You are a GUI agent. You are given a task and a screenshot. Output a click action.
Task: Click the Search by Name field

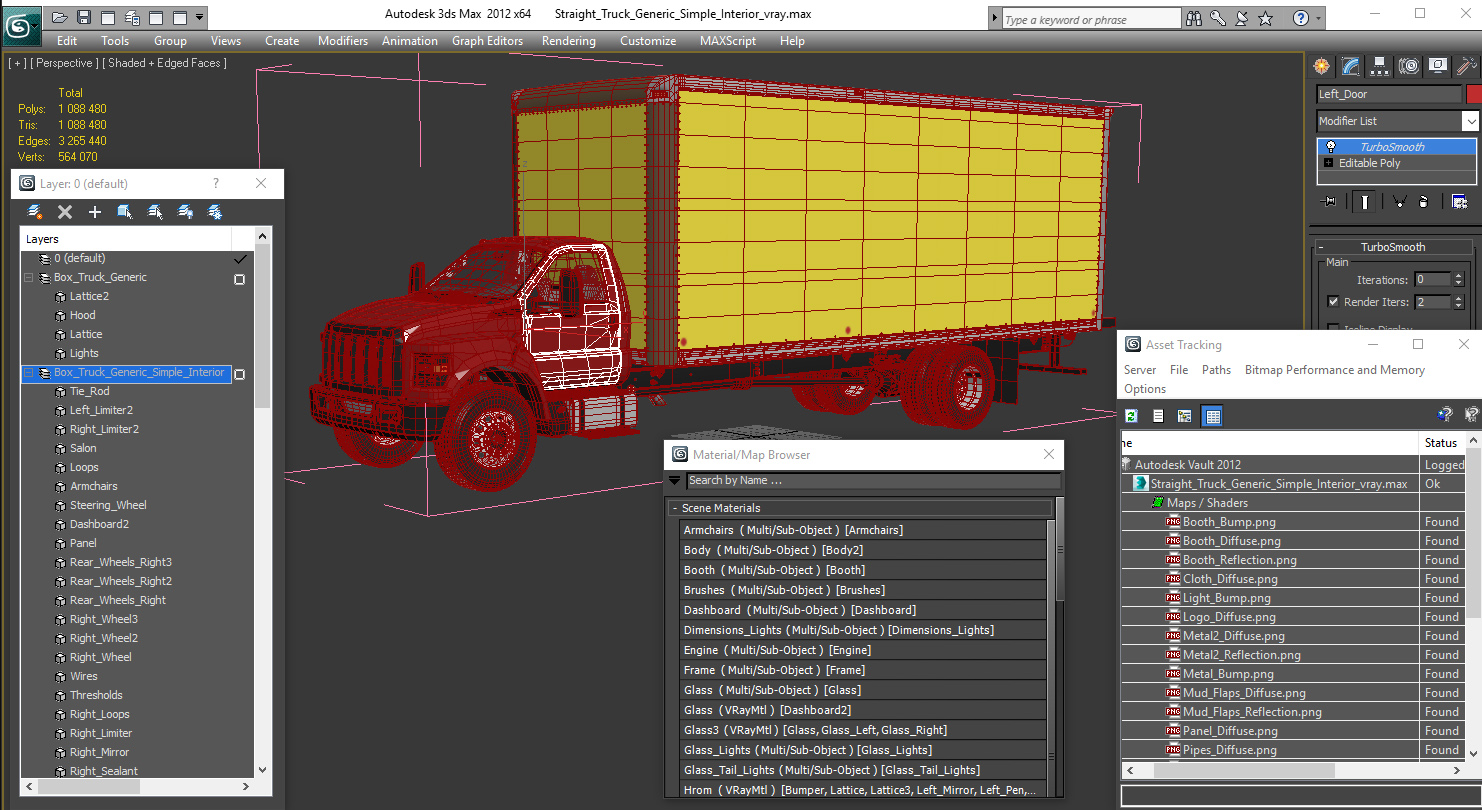[873, 481]
